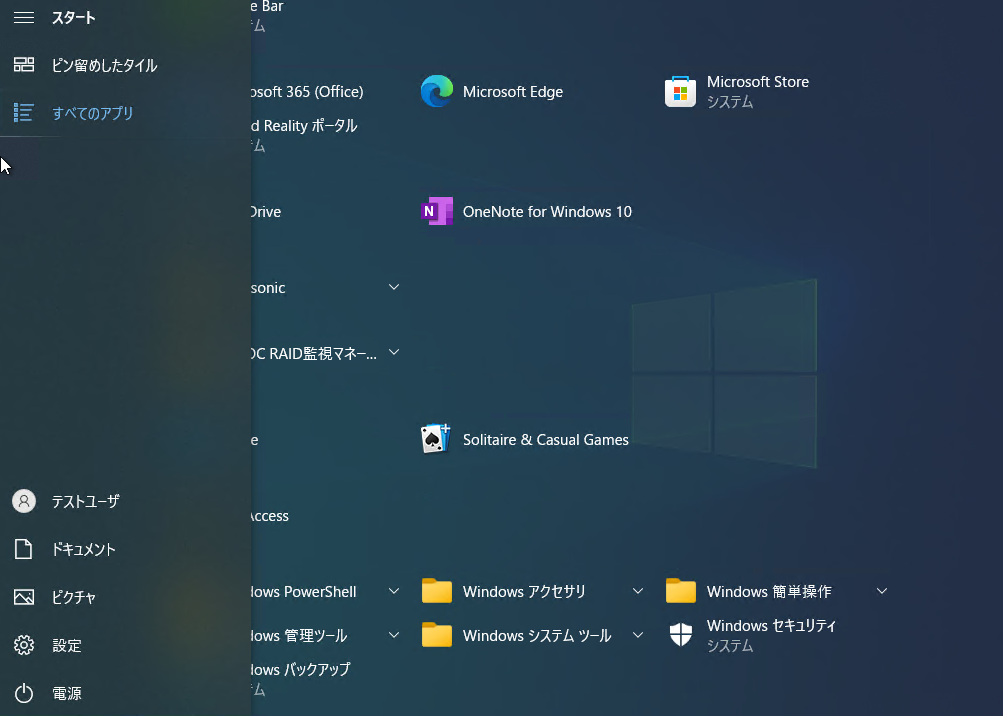The height and width of the screenshot is (716, 1003).
Task: Click the ピクチャ pictures icon
Action: click(24, 597)
